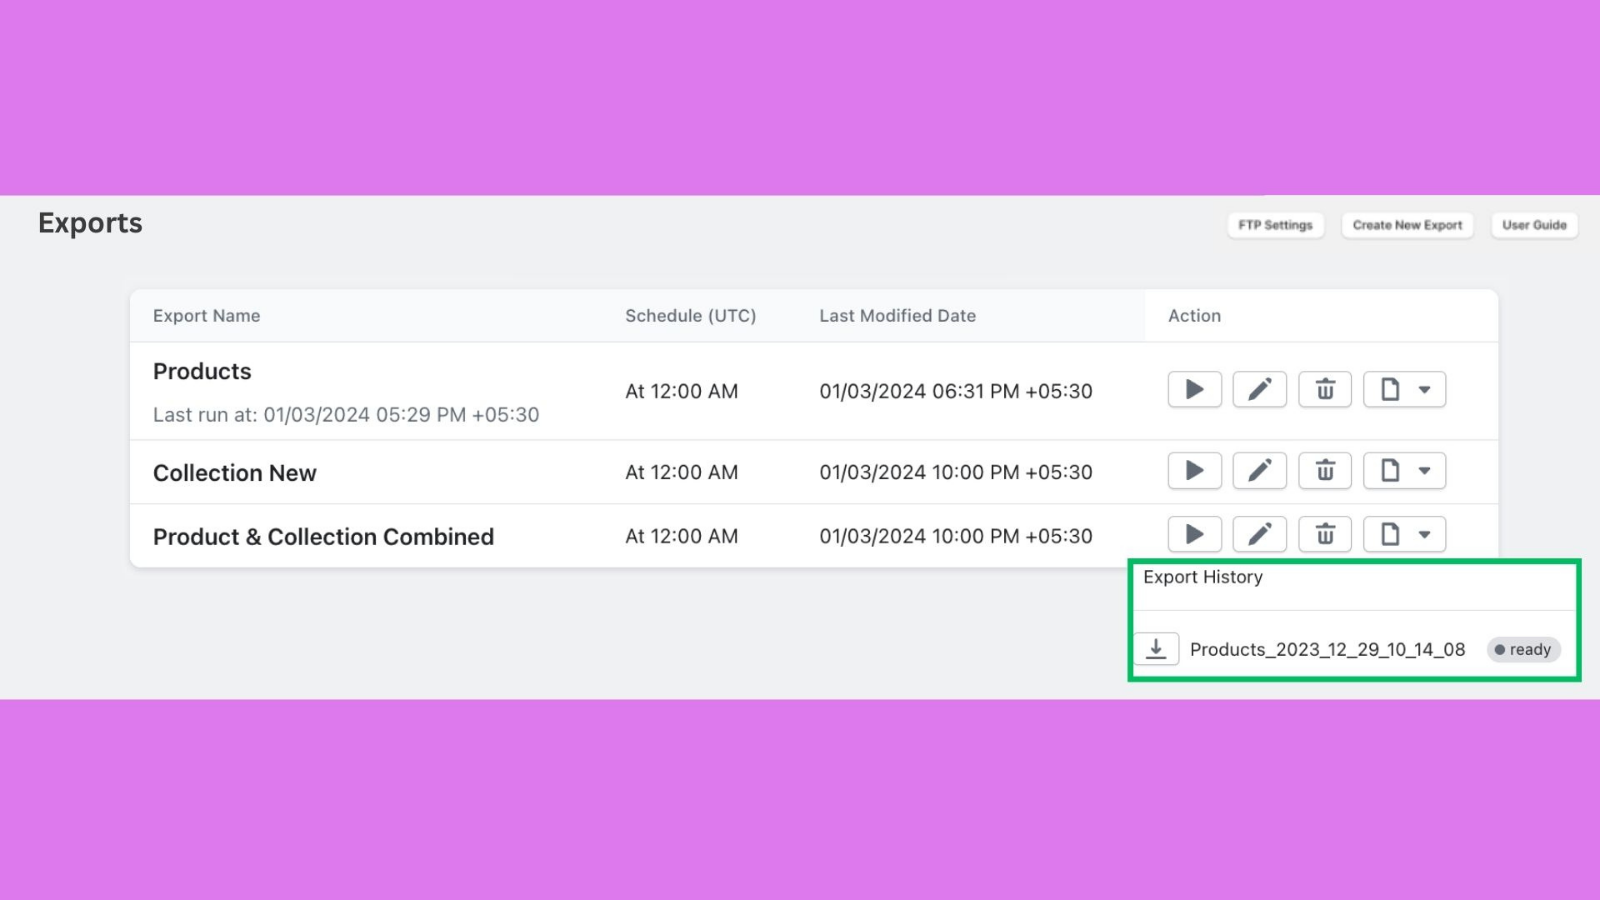Open the User Guide
The width and height of the screenshot is (1600, 900).
pos(1534,225)
